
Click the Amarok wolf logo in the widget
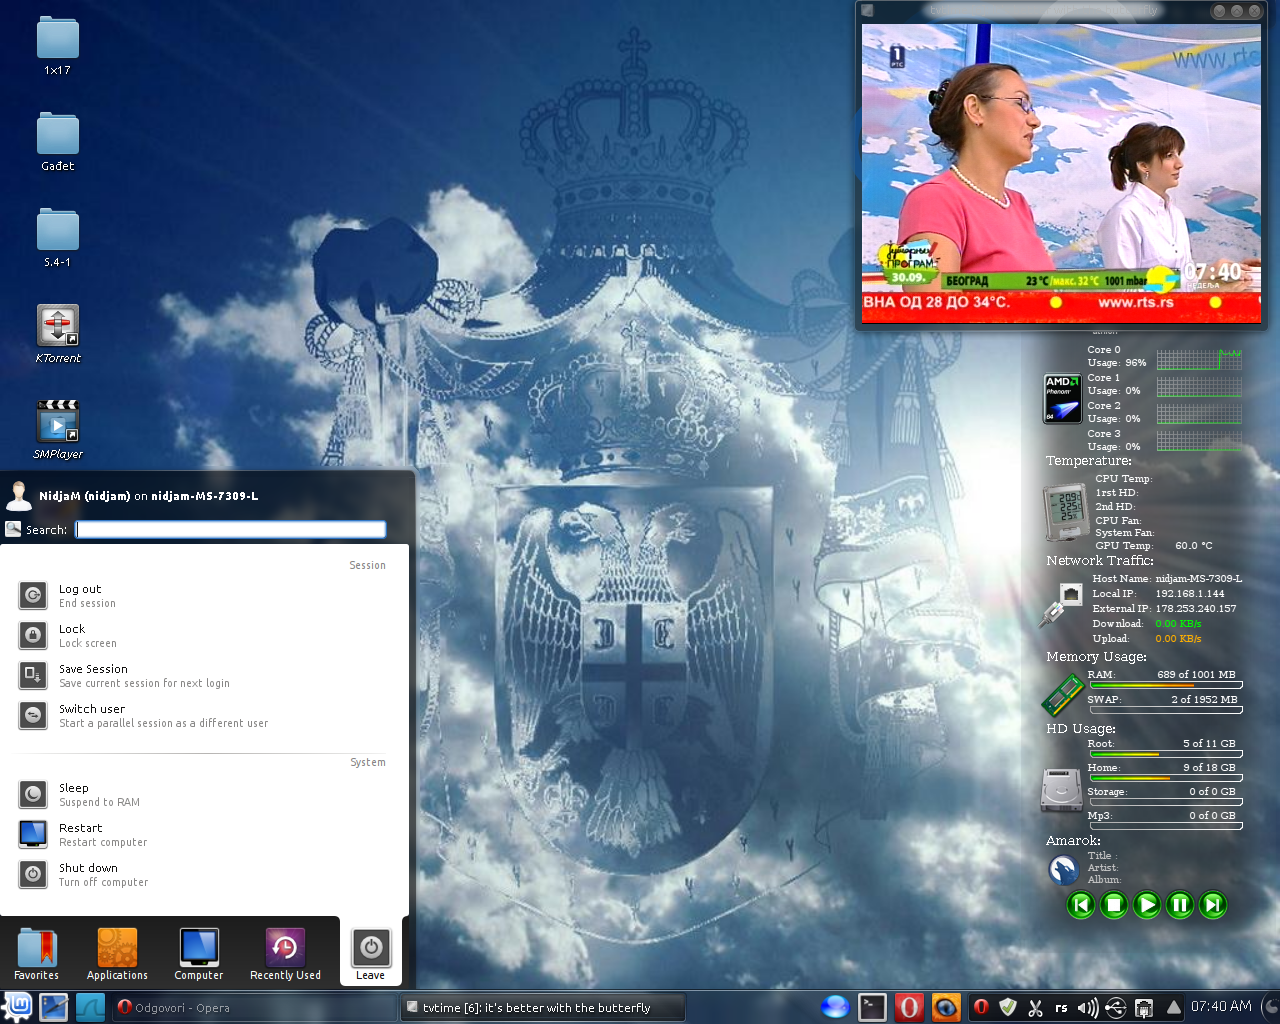(x=1063, y=870)
